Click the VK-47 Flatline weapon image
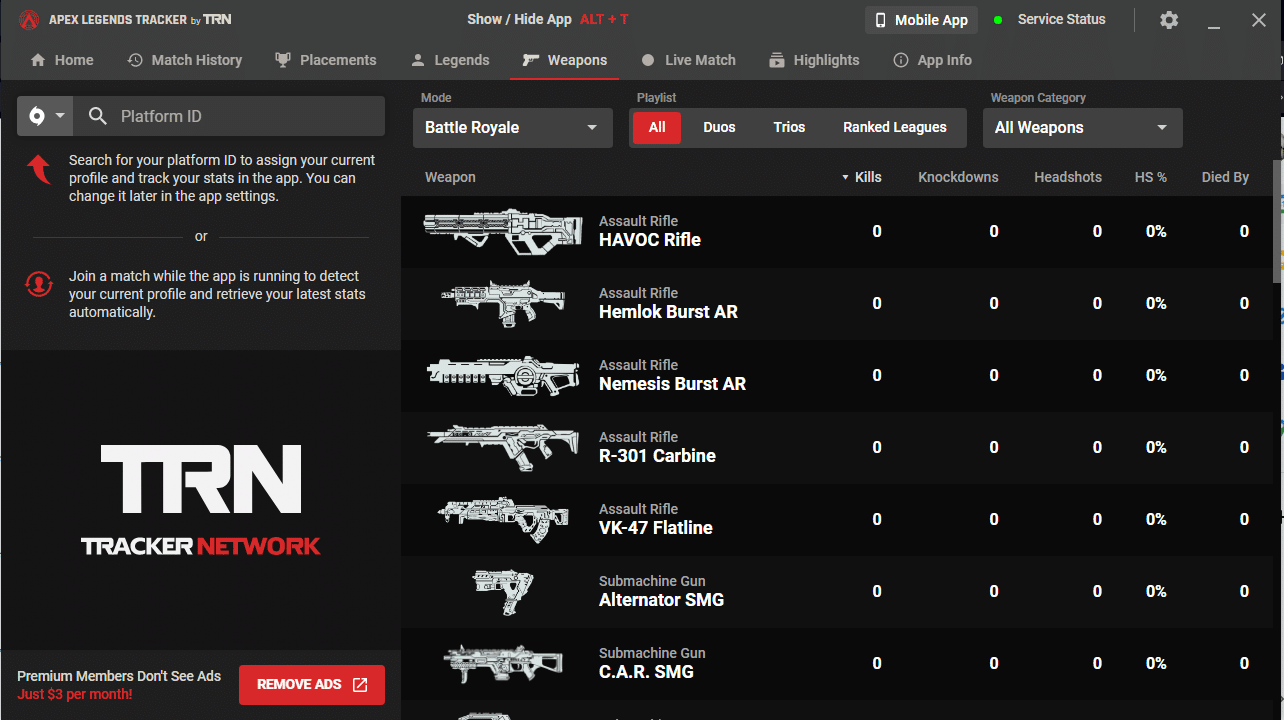 click(502, 519)
